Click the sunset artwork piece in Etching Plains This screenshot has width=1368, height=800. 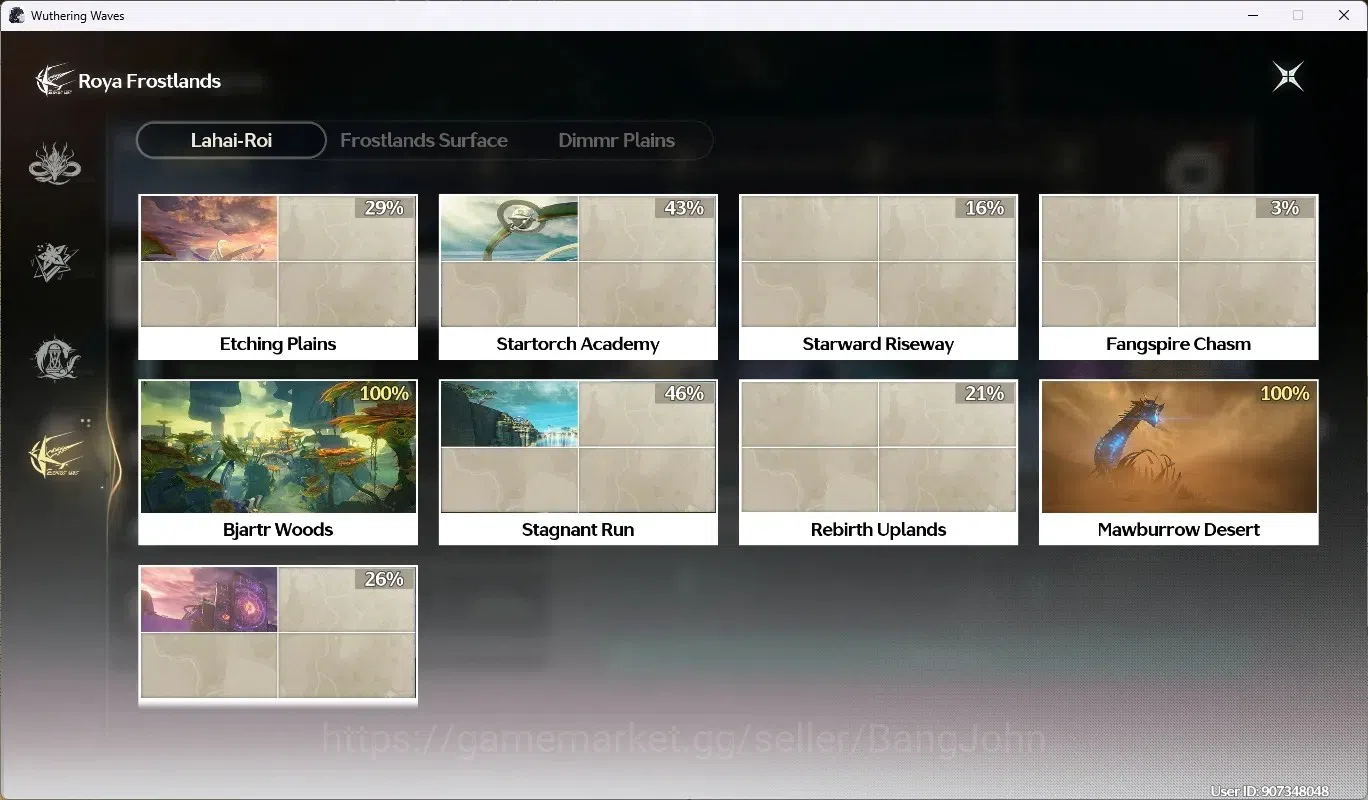[209, 229]
